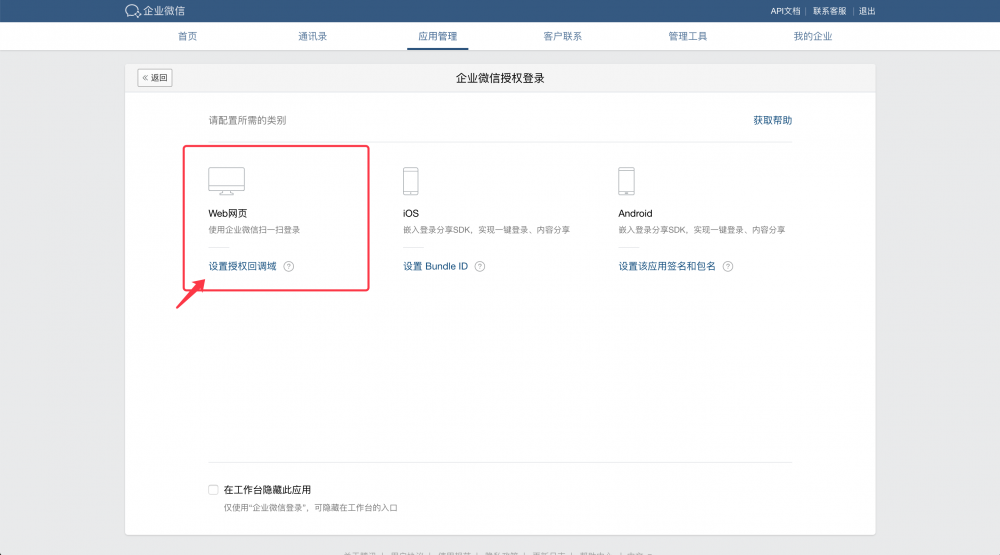Image resolution: width=1000 pixels, height=555 pixels.
Task: Open help tooltip beside 设置授权回调域
Action: tap(289, 267)
